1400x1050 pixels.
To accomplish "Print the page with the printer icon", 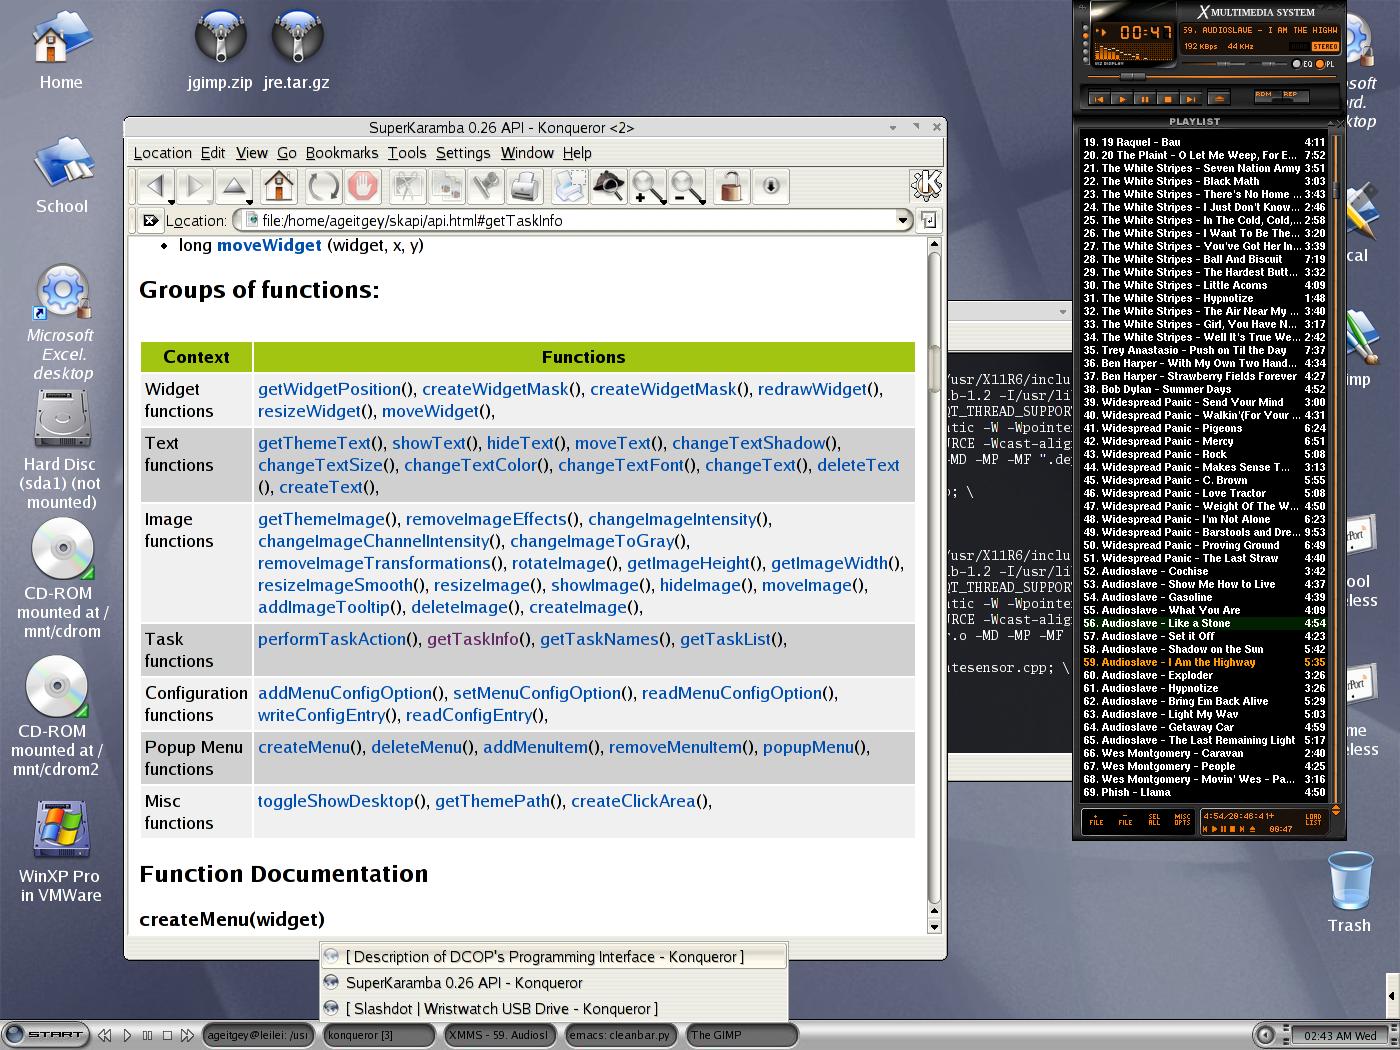I will [x=526, y=186].
